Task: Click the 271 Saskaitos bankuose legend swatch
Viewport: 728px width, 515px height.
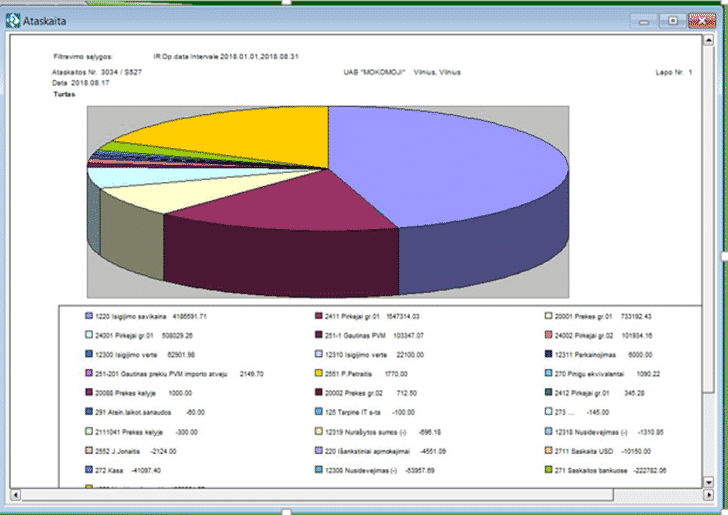Action: coord(546,469)
